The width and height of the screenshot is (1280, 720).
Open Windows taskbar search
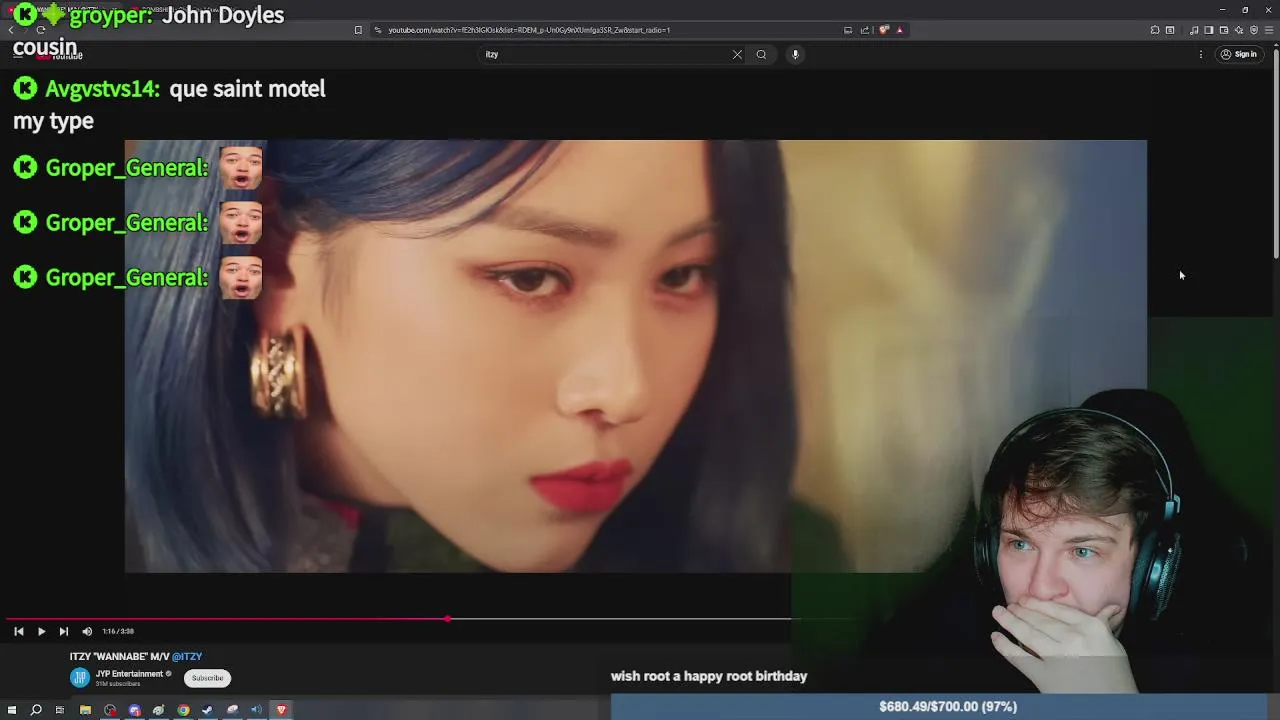click(x=36, y=710)
